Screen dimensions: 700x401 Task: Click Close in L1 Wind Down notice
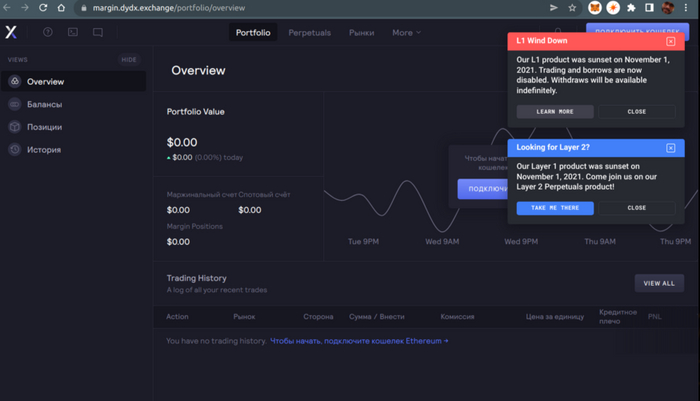coord(637,112)
